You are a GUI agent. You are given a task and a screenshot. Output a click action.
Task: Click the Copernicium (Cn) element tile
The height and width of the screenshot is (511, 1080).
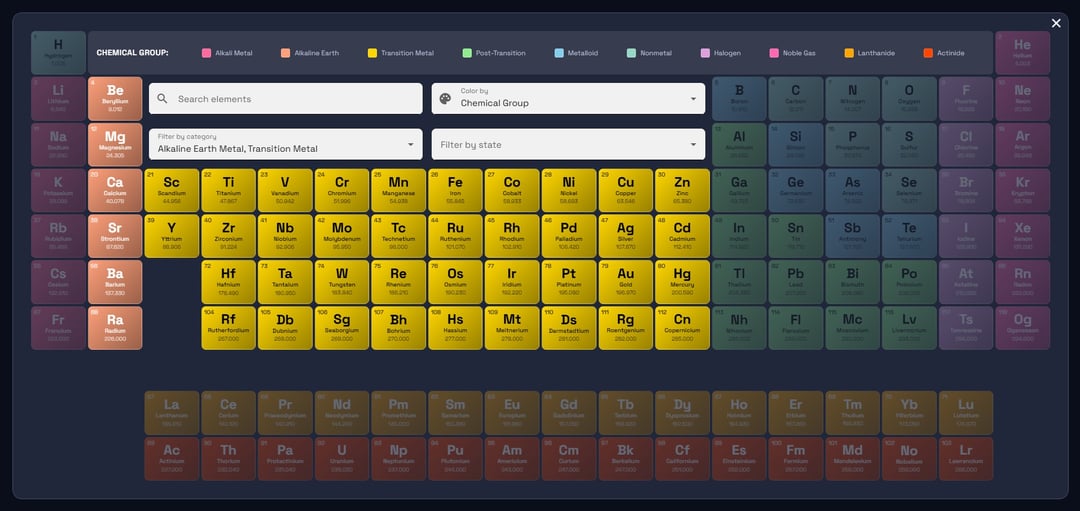coord(682,327)
